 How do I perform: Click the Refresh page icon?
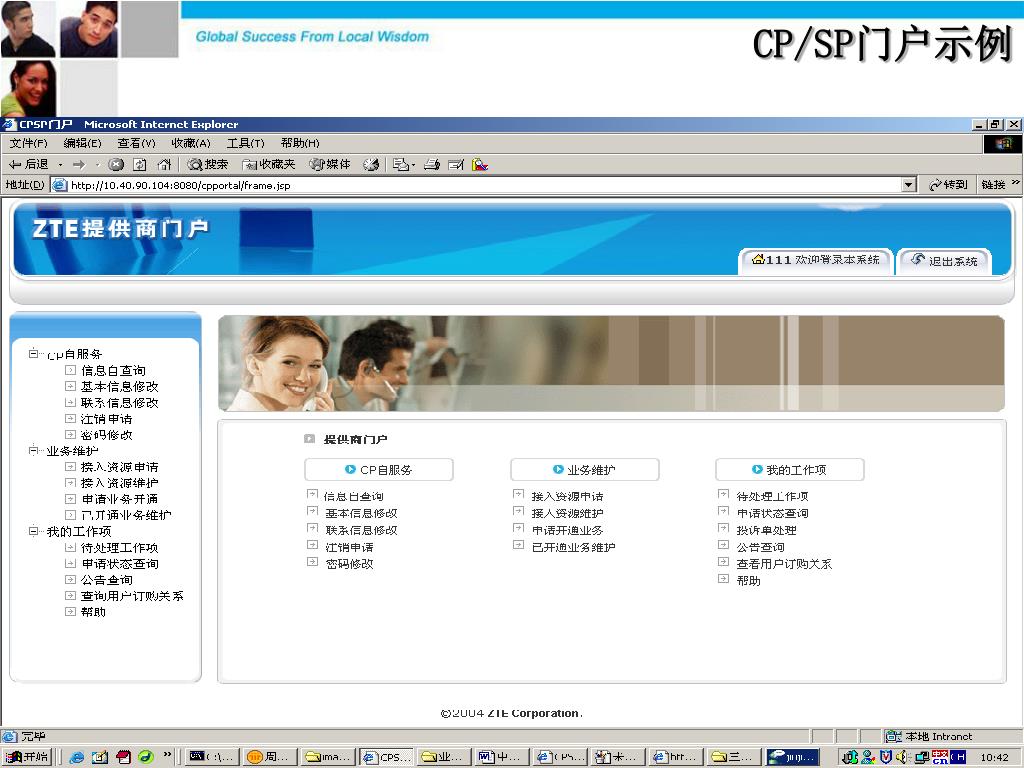(x=140, y=165)
